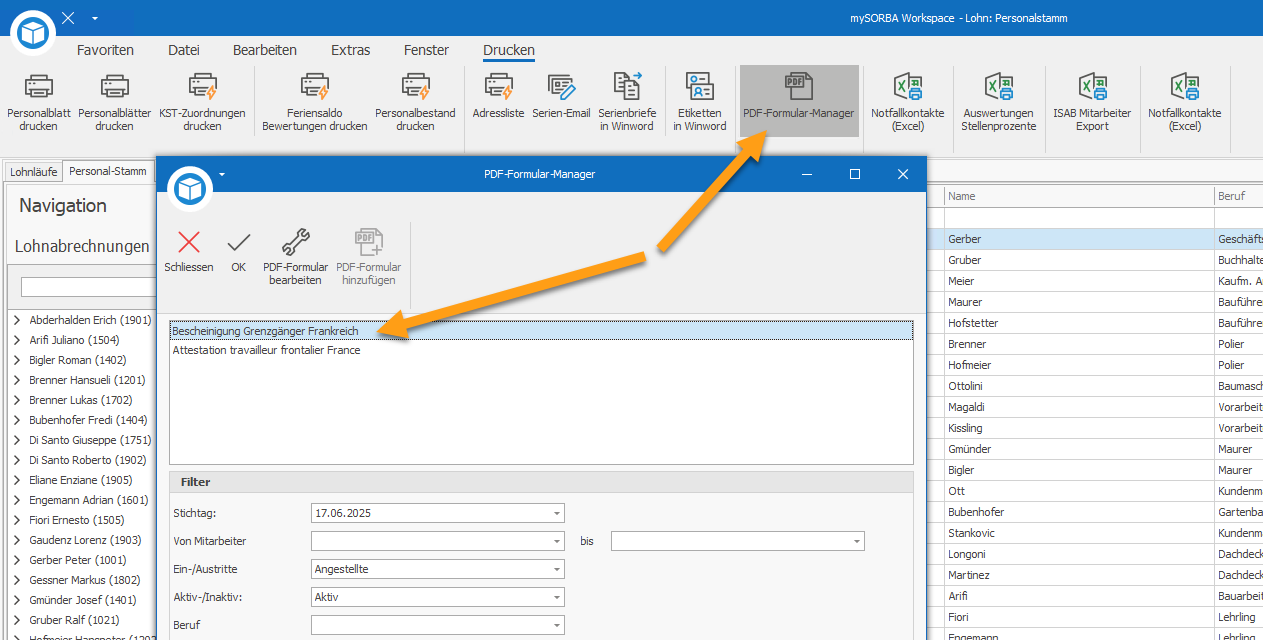Export Notfallkontakte (Excel) next to PDF-Formular-Manager
This screenshot has height=640, width=1263.
click(907, 101)
